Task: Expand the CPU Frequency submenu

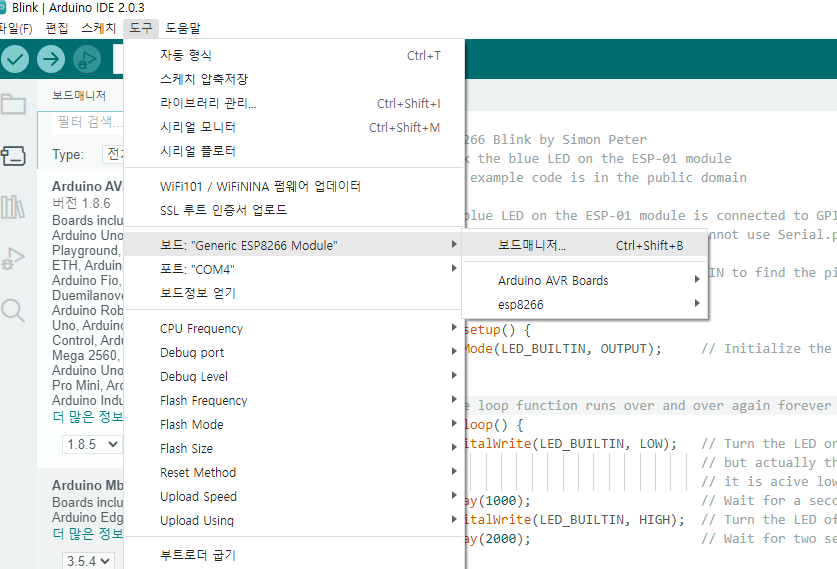Action: [x=294, y=328]
